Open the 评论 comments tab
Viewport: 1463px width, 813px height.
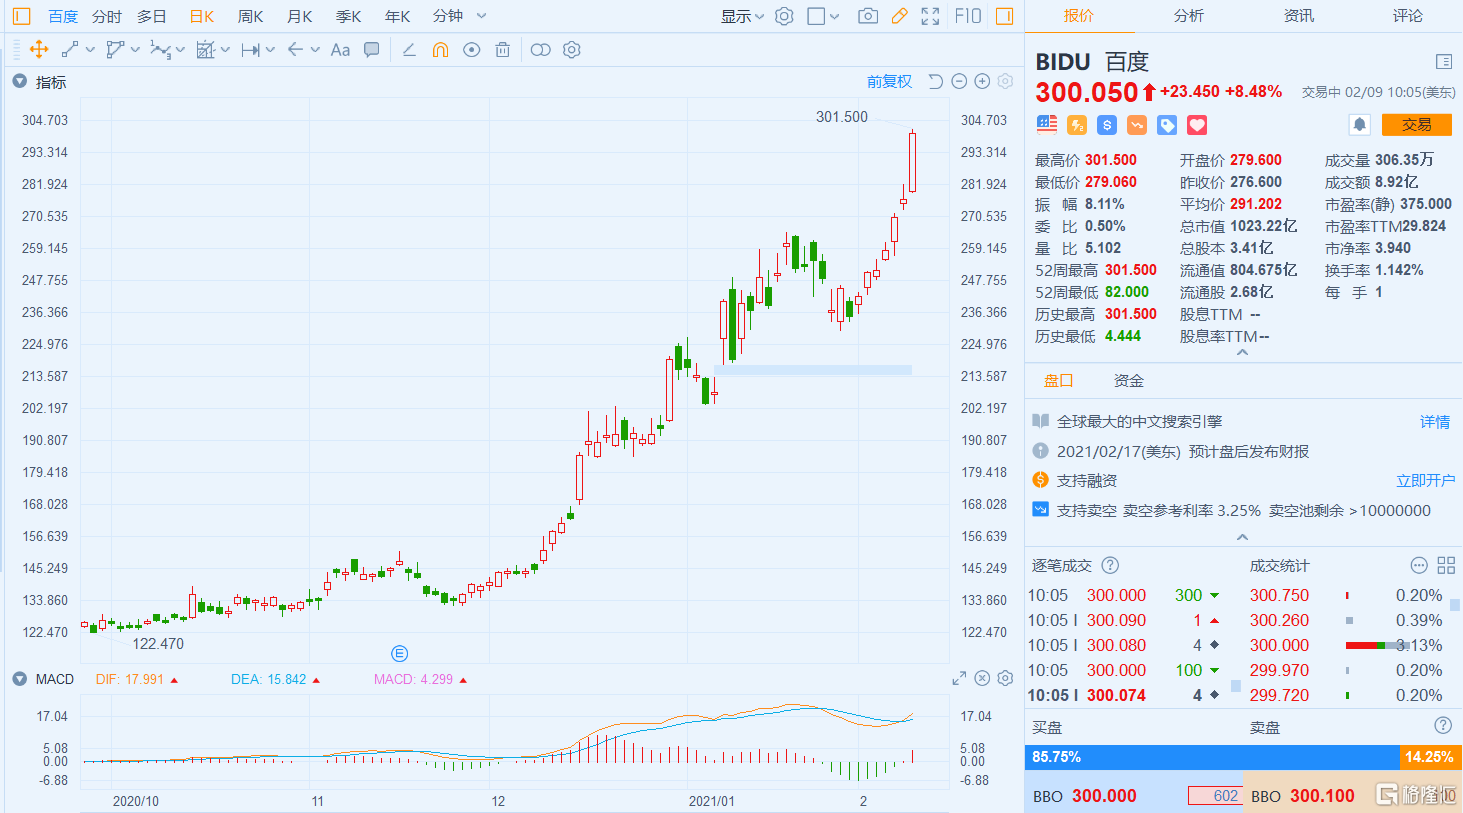click(x=1408, y=15)
